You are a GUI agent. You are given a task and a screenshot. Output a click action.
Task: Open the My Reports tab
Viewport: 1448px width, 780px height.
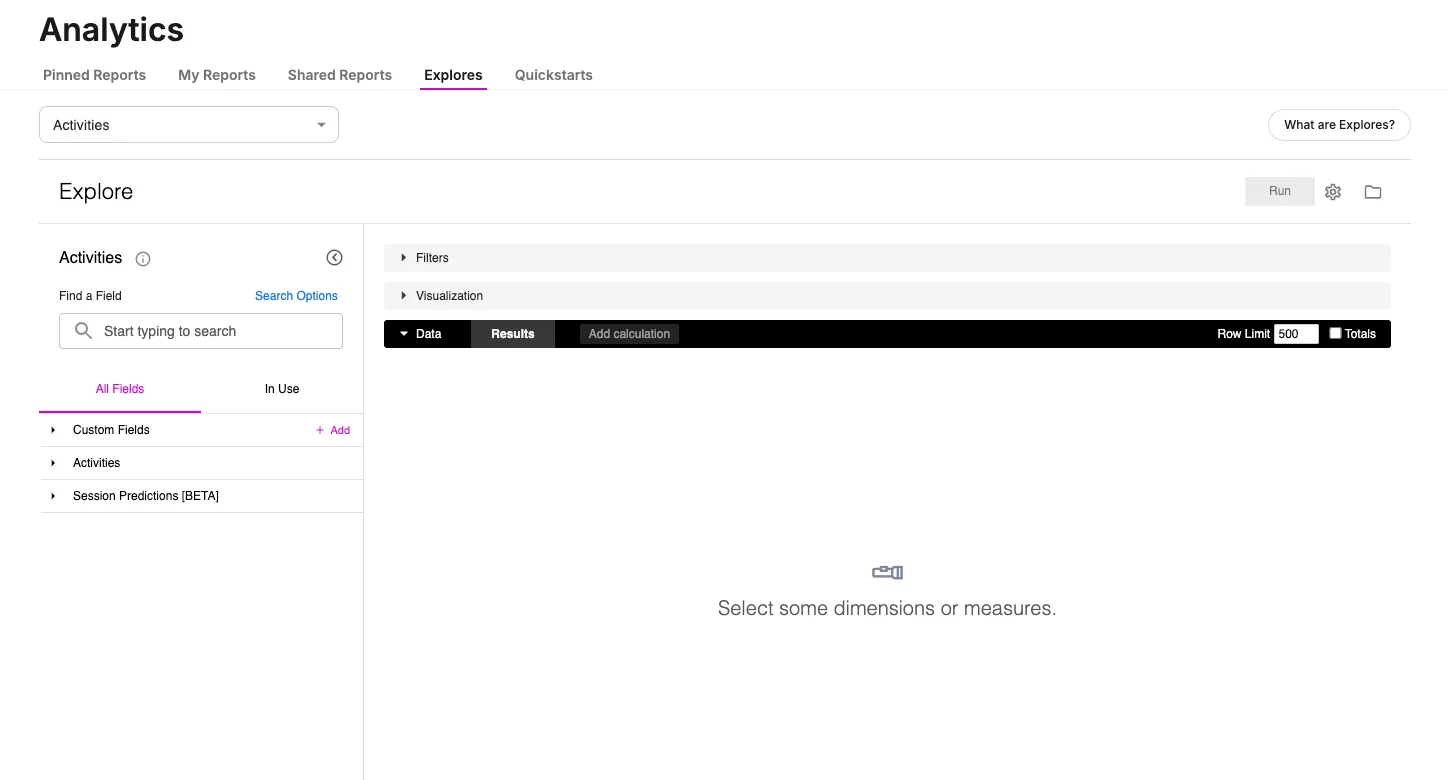pyautogui.click(x=217, y=75)
